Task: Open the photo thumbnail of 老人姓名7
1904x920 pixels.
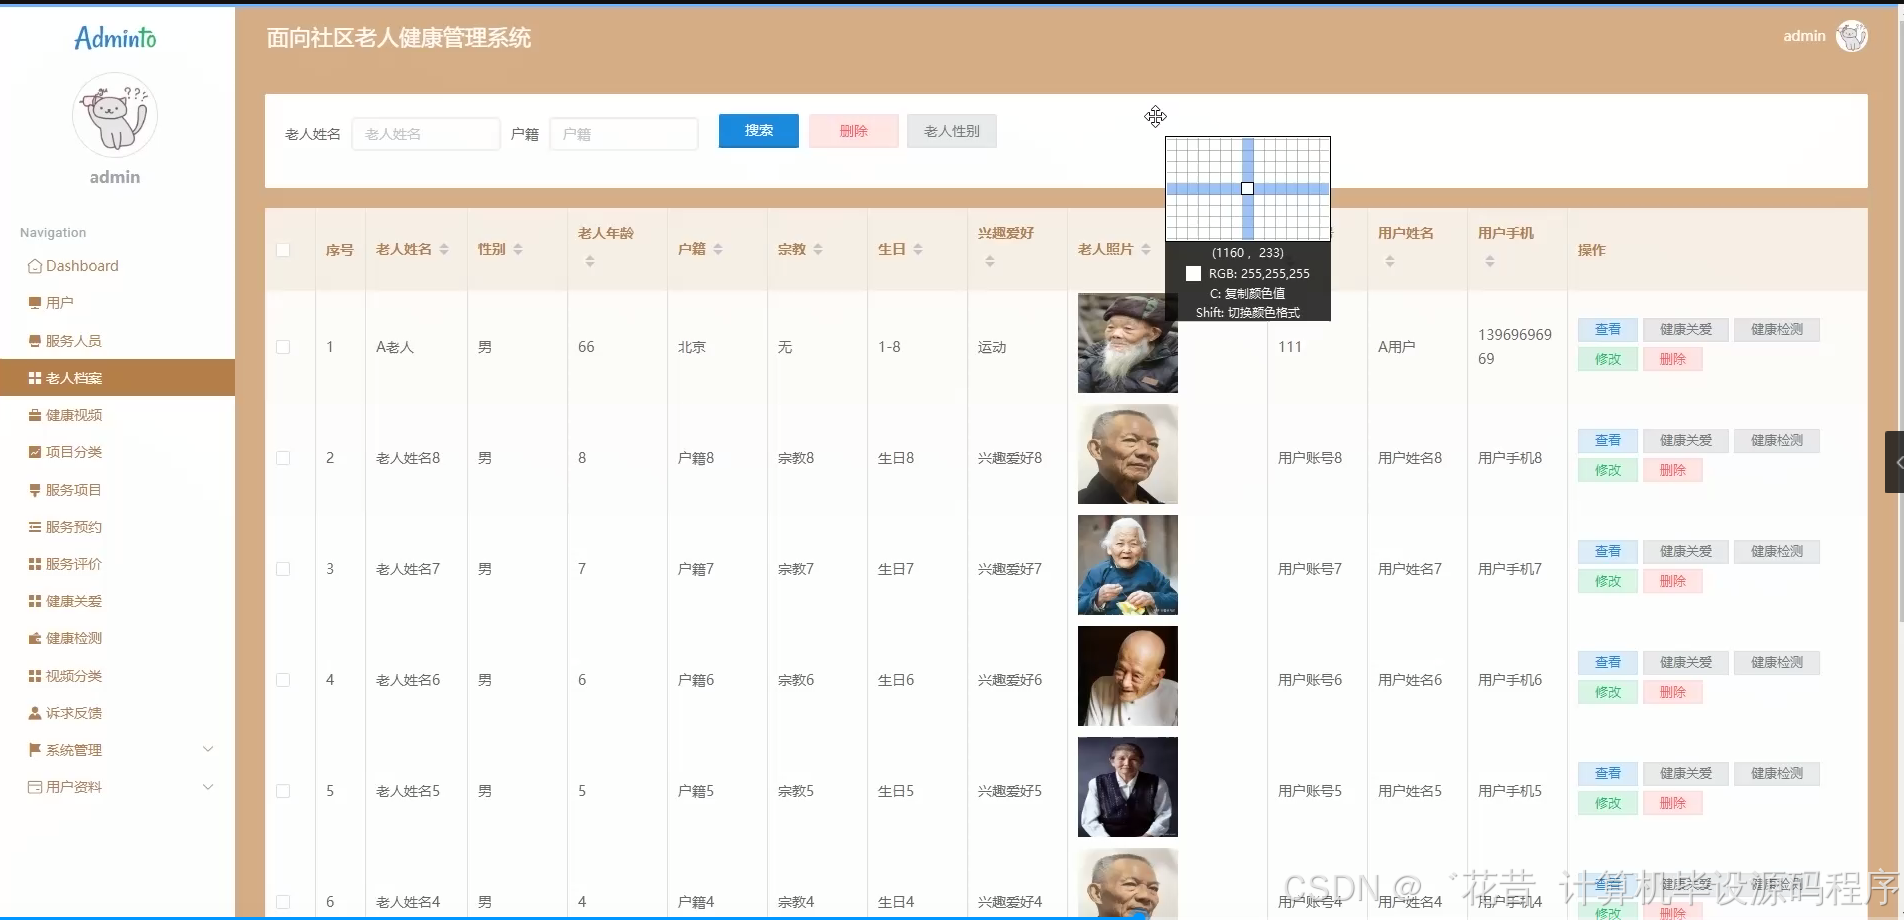Action: point(1128,565)
